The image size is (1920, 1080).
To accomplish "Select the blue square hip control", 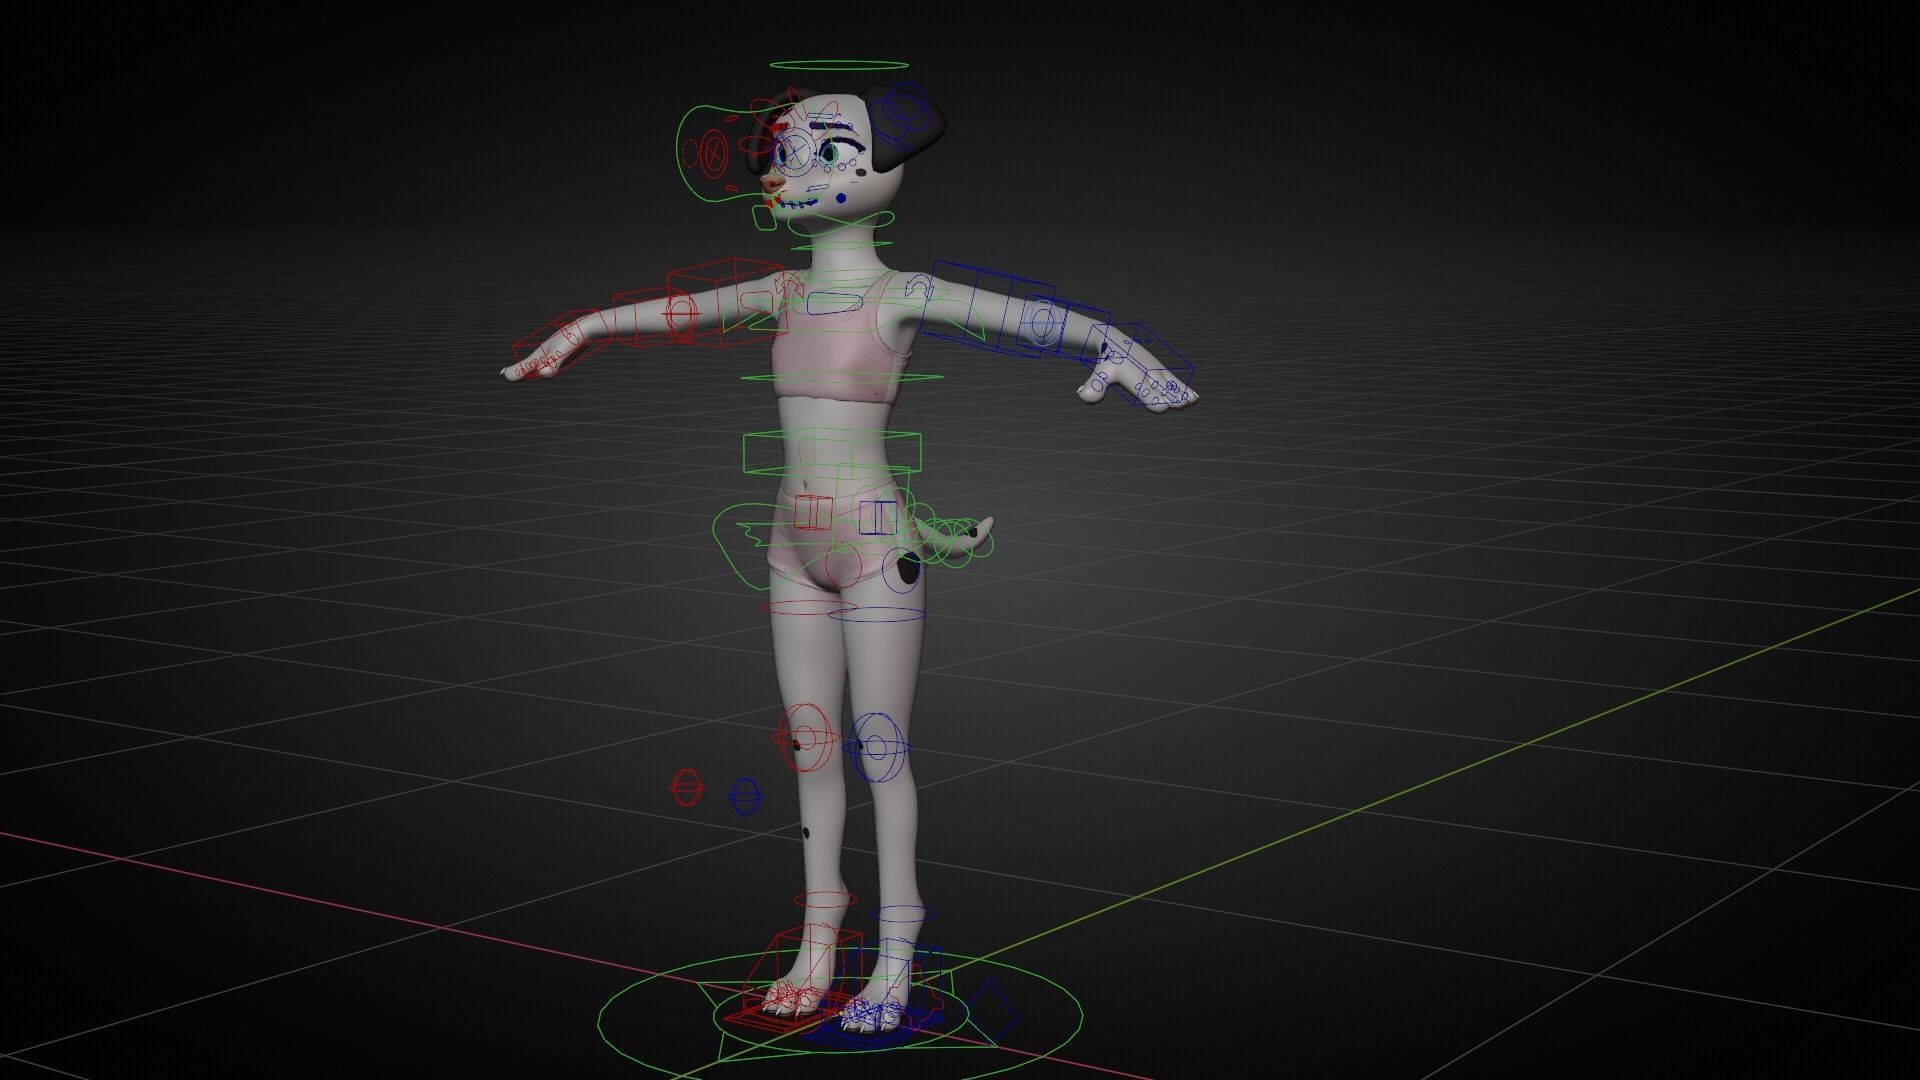I will 878,518.
